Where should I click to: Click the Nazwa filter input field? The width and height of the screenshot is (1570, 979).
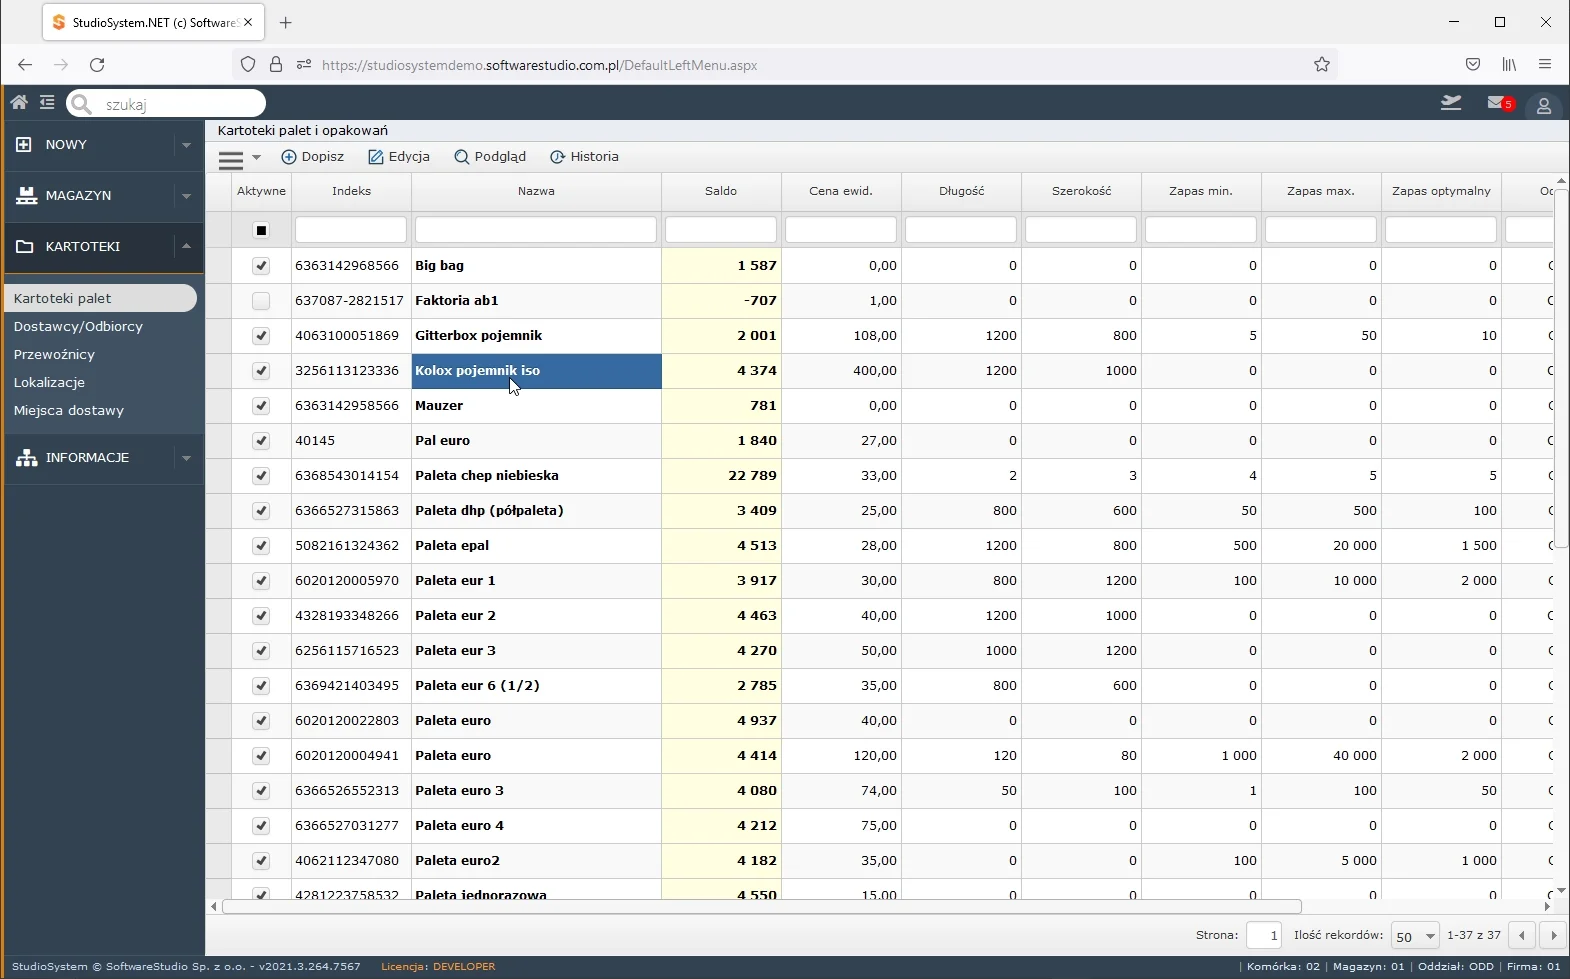536,230
